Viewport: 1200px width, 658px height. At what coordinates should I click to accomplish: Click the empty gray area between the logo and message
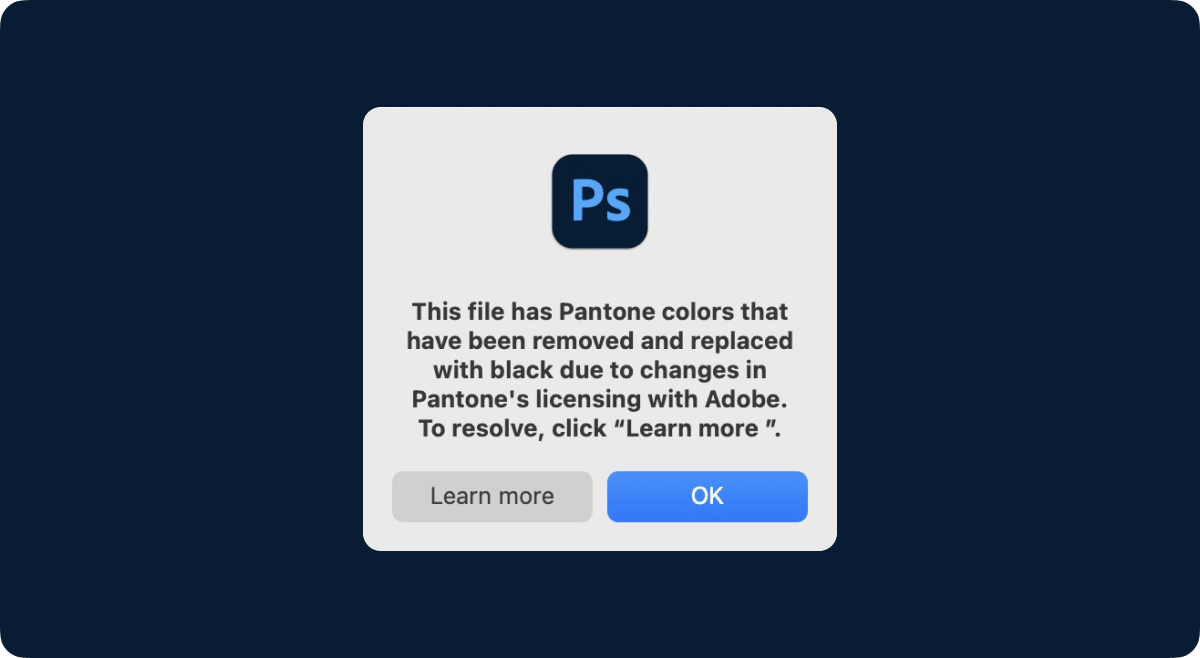(600, 274)
